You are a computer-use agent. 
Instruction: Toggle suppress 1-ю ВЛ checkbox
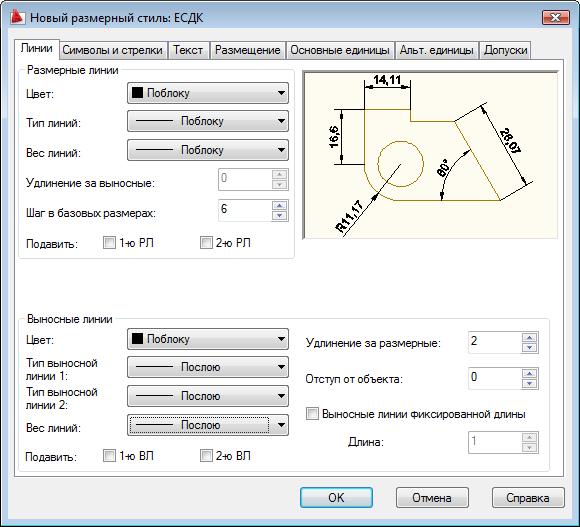pyautogui.click(x=109, y=455)
